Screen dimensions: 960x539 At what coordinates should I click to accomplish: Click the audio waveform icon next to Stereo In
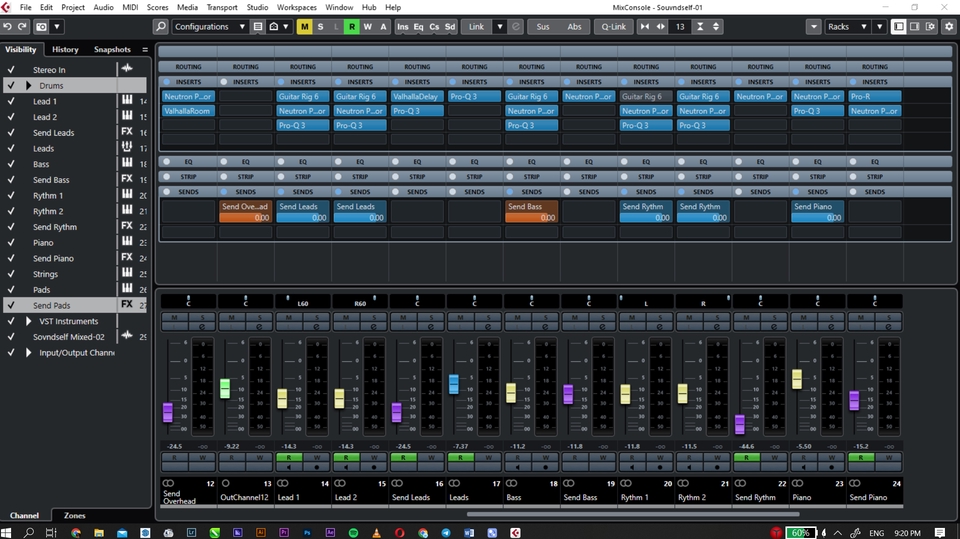pos(127,69)
